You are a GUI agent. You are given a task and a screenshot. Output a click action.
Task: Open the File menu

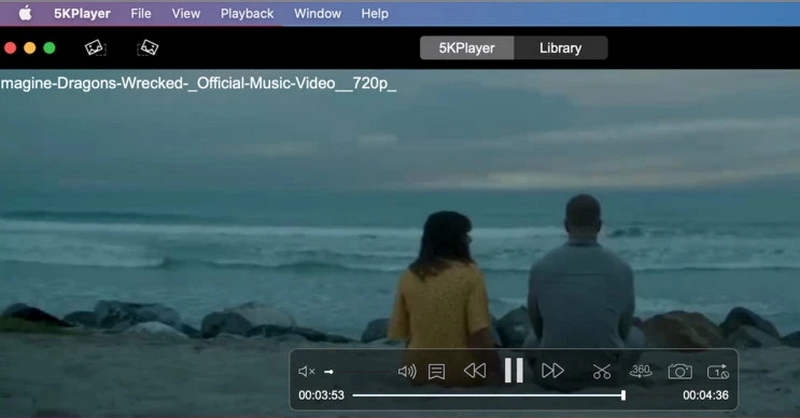point(141,14)
